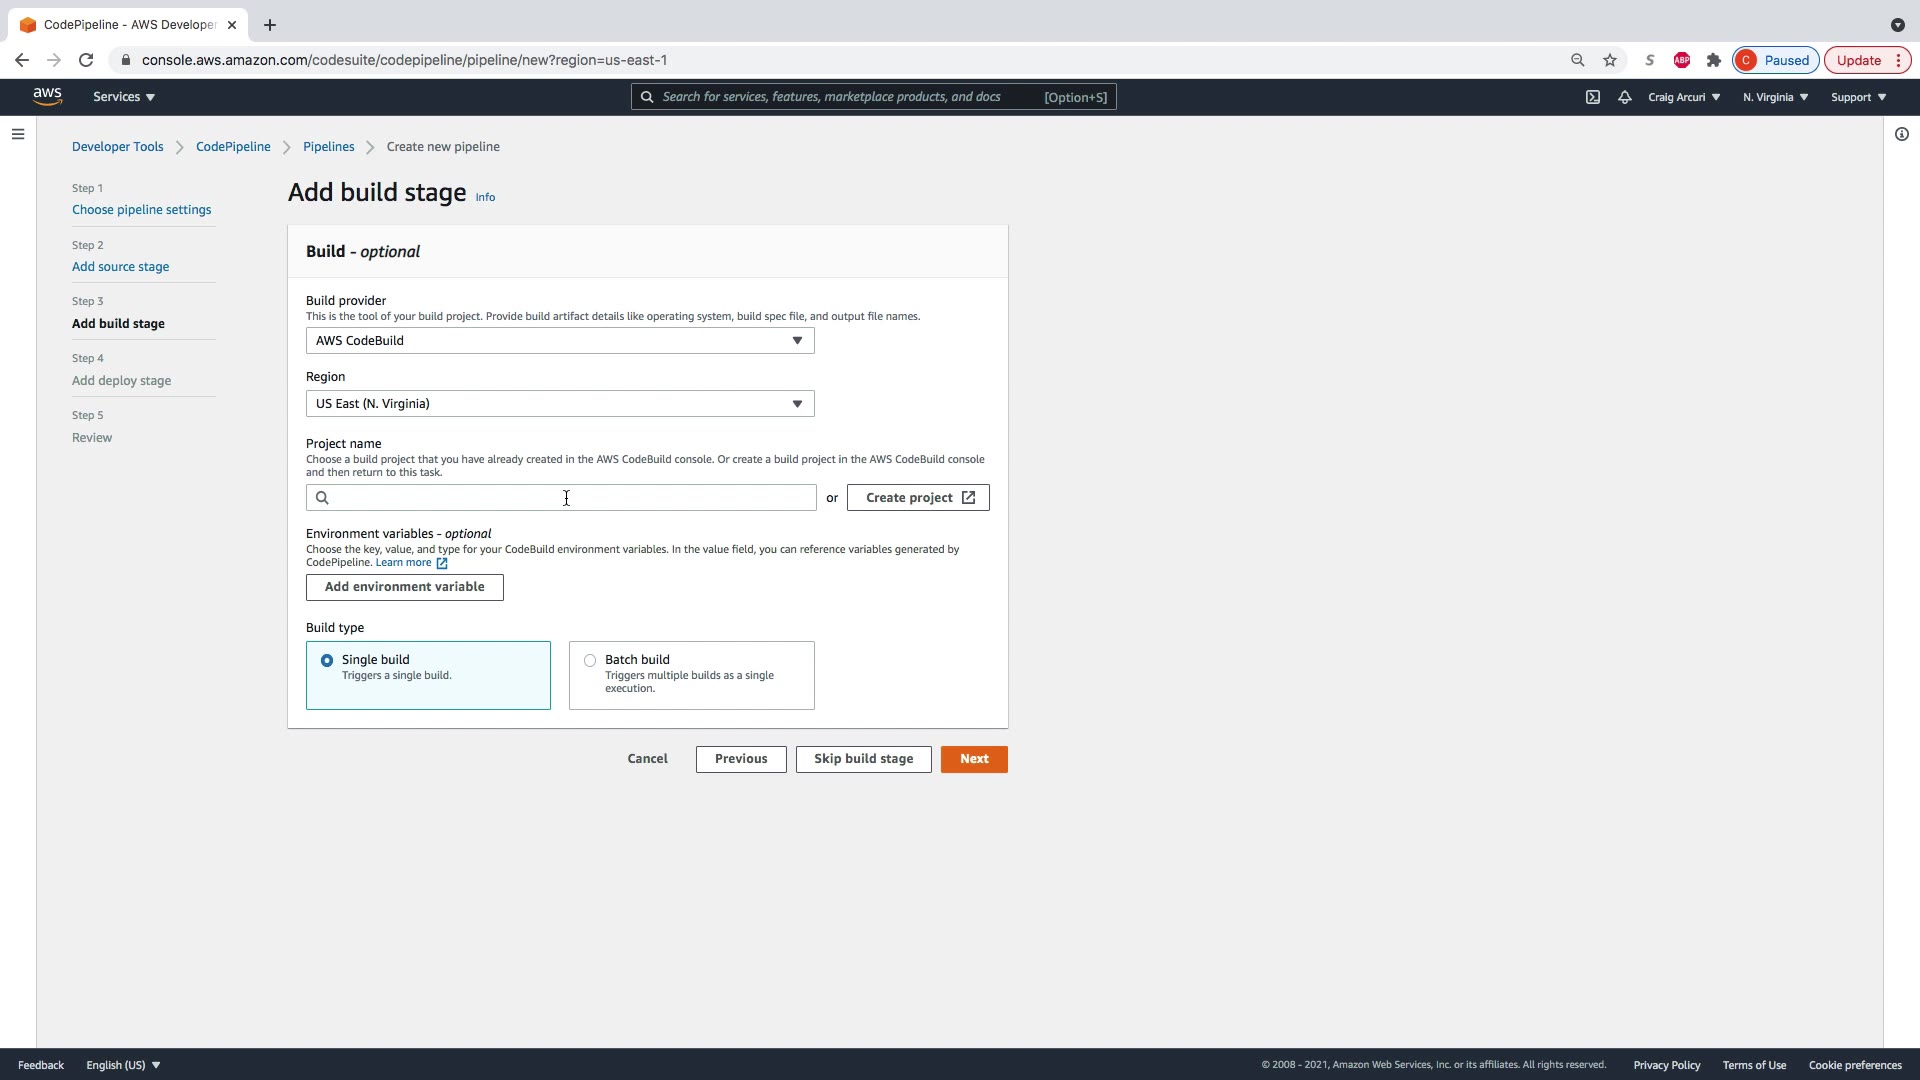The image size is (1920, 1080).
Task: Open browser extensions puzzle icon
Action: (x=1714, y=60)
